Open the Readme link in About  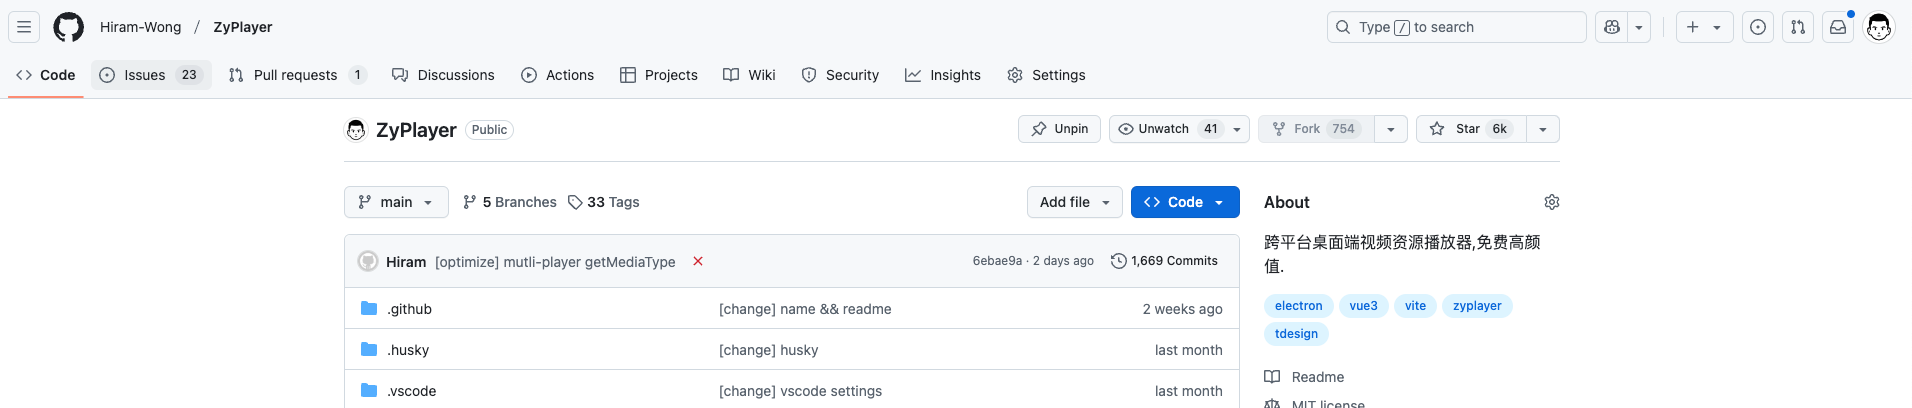coord(1305,377)
